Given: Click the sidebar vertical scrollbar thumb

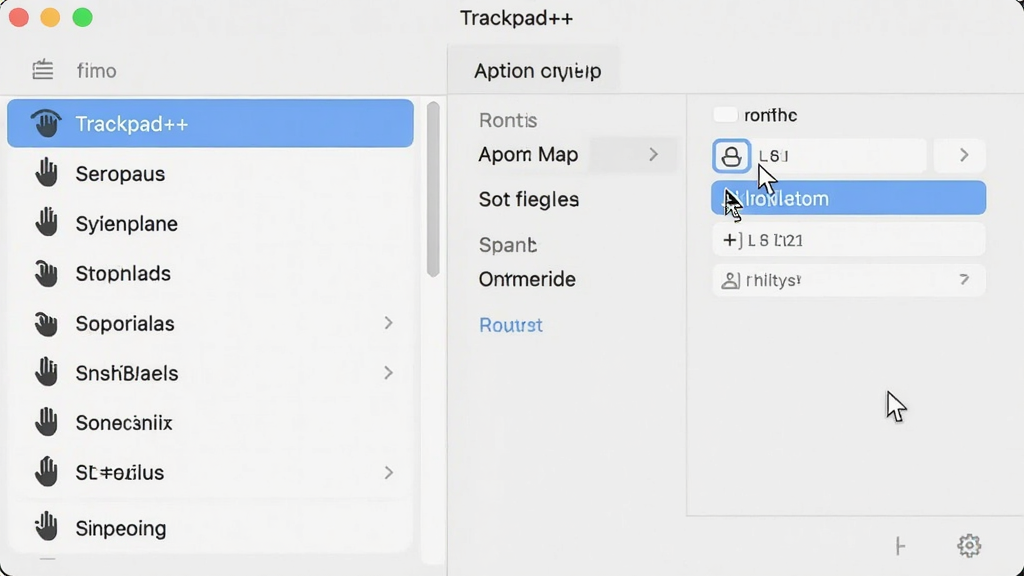Looking at the screenshot, I should pyautogui.click(x=433, y=189).
